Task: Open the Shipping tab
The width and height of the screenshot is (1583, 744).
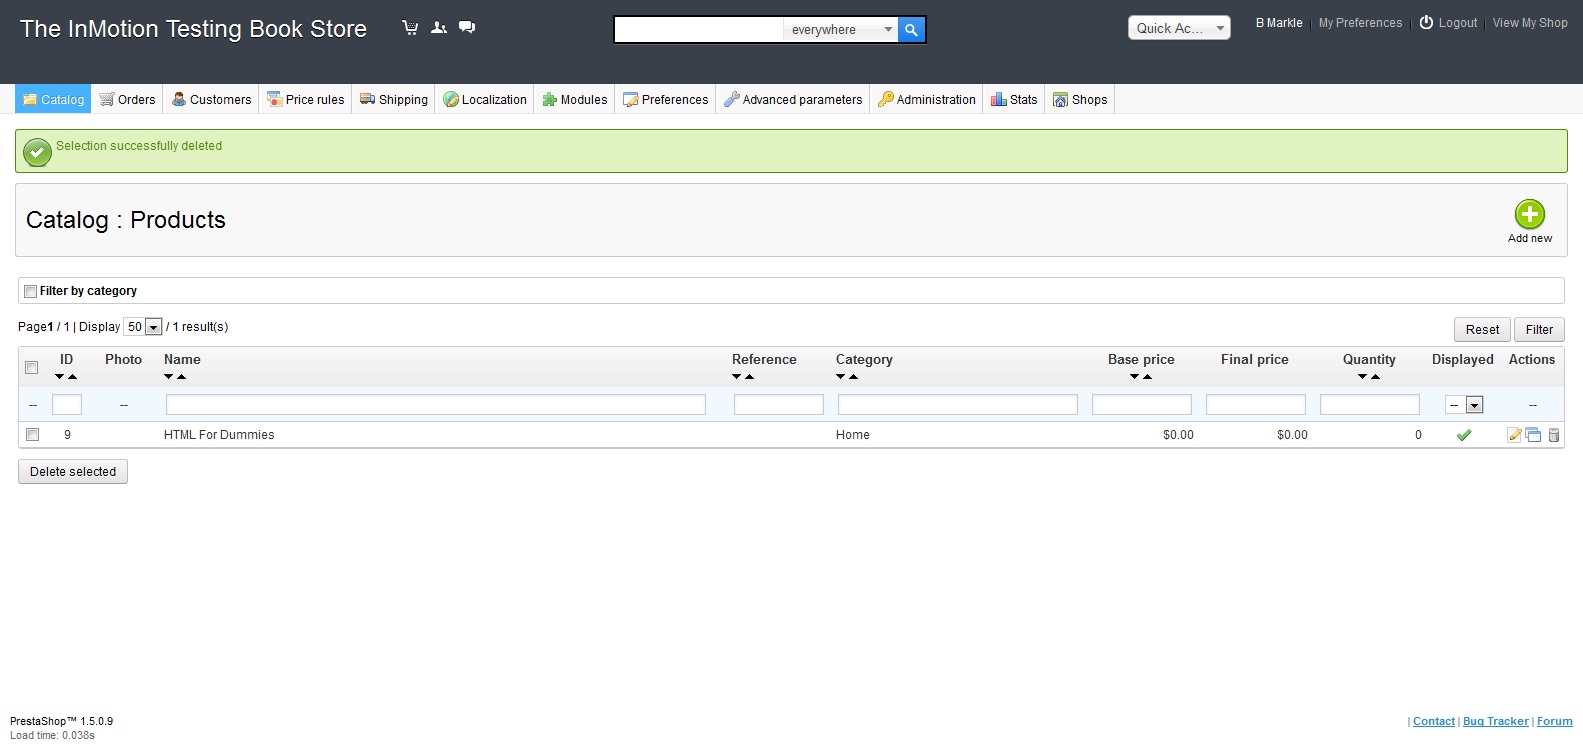Action: pos(393,99)
